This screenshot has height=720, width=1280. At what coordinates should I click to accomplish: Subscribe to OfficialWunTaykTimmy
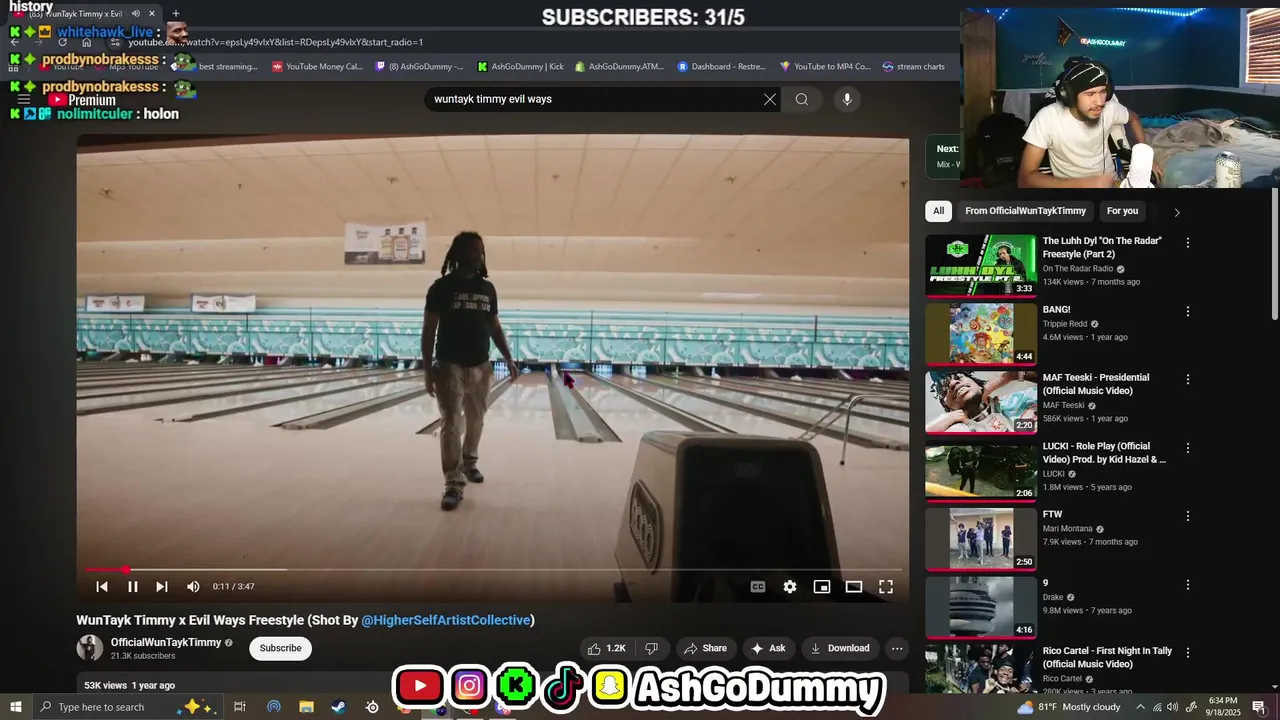280,648
